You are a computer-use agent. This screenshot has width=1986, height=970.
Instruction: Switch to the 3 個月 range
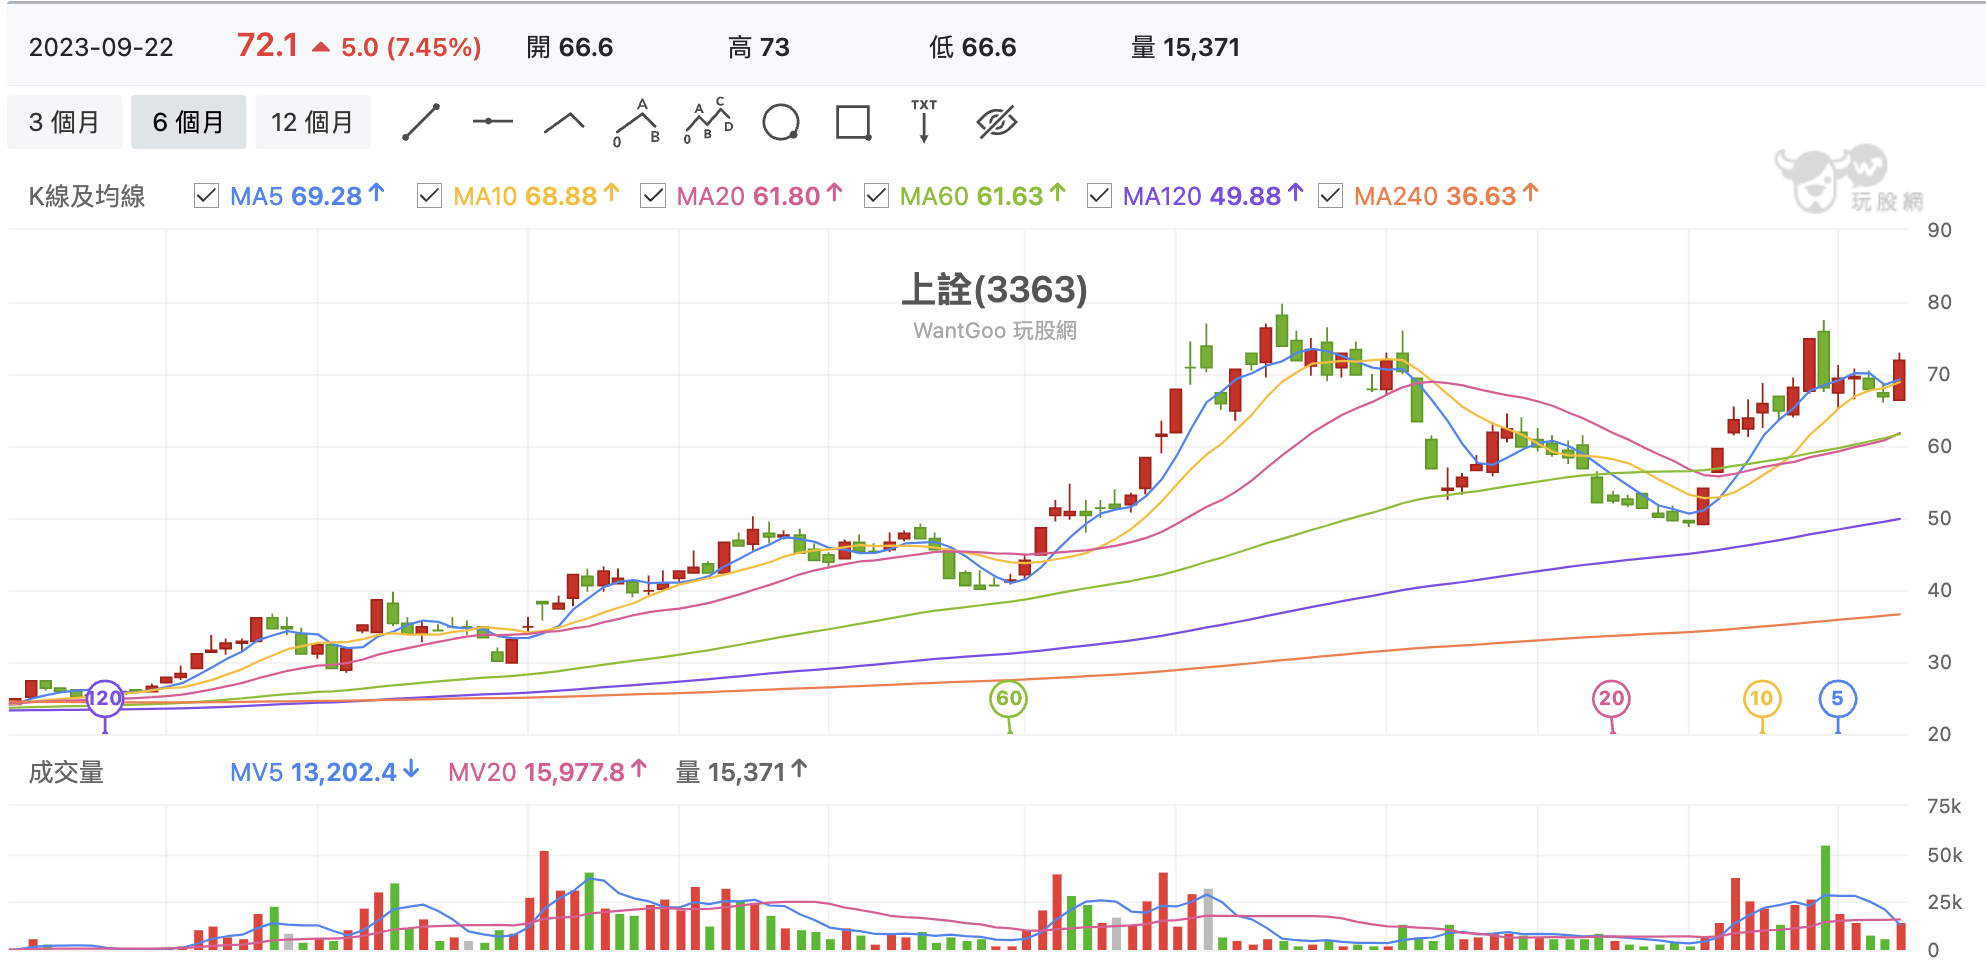pos(64,122)
